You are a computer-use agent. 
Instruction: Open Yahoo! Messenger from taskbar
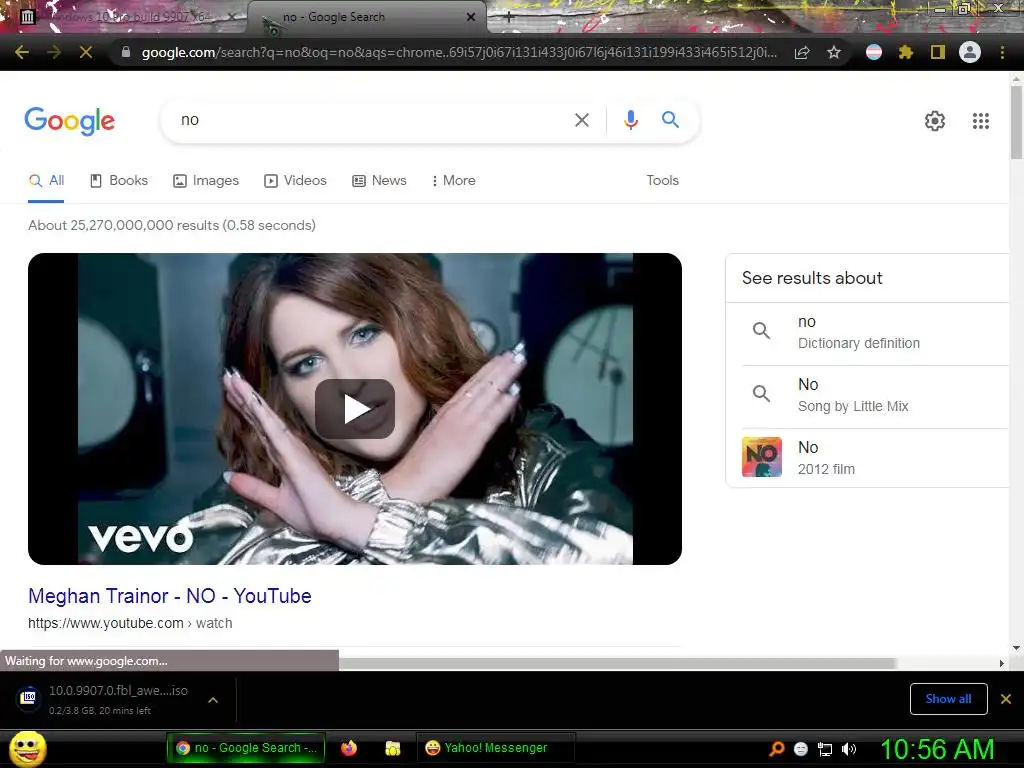(x=496, y=748)
